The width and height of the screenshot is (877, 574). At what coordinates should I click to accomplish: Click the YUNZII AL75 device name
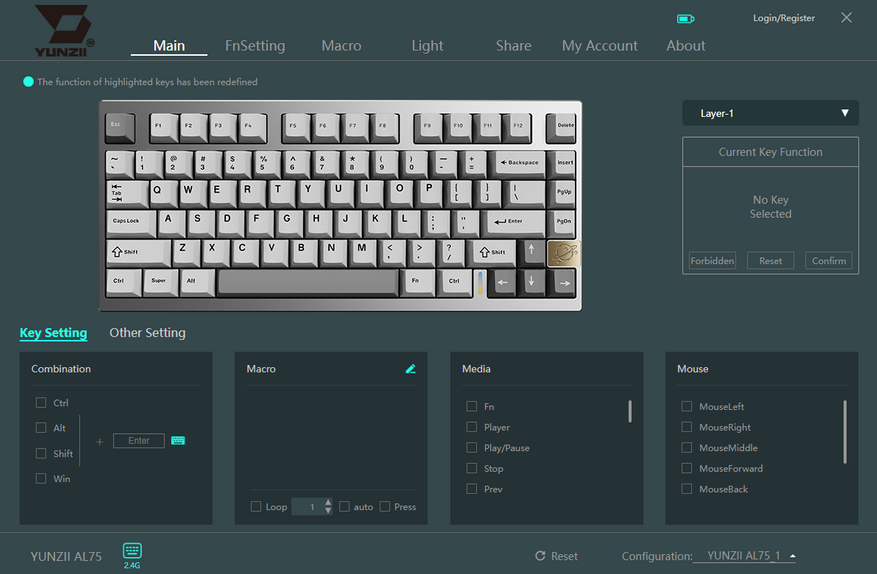(66, 557)
